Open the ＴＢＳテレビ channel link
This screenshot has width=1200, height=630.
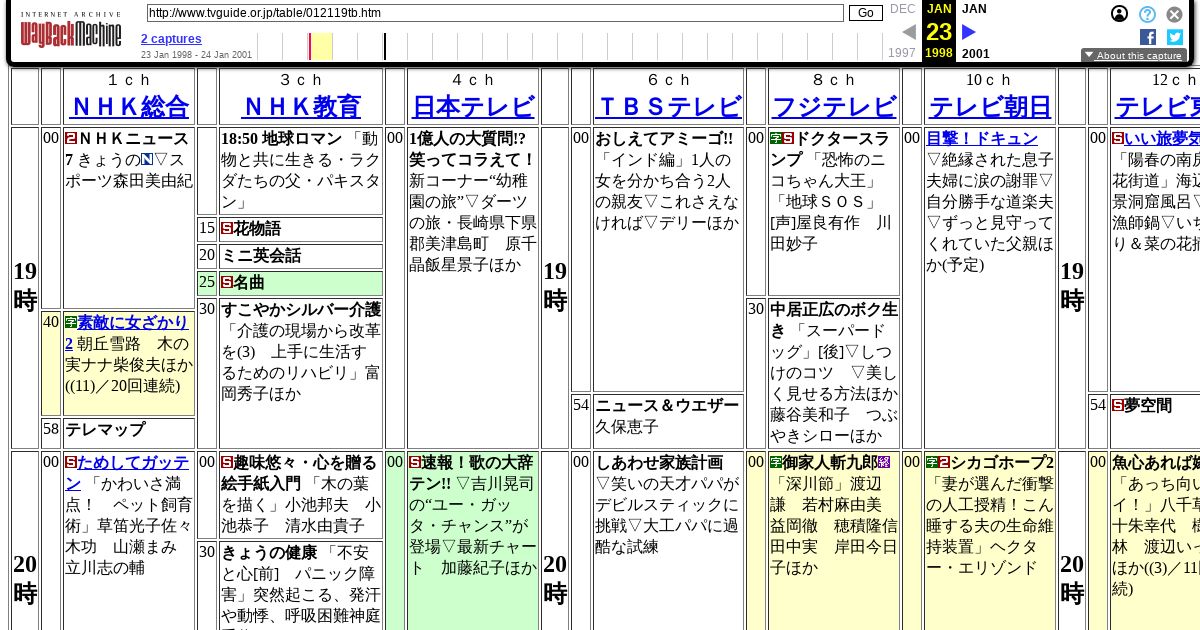(669, 106)
